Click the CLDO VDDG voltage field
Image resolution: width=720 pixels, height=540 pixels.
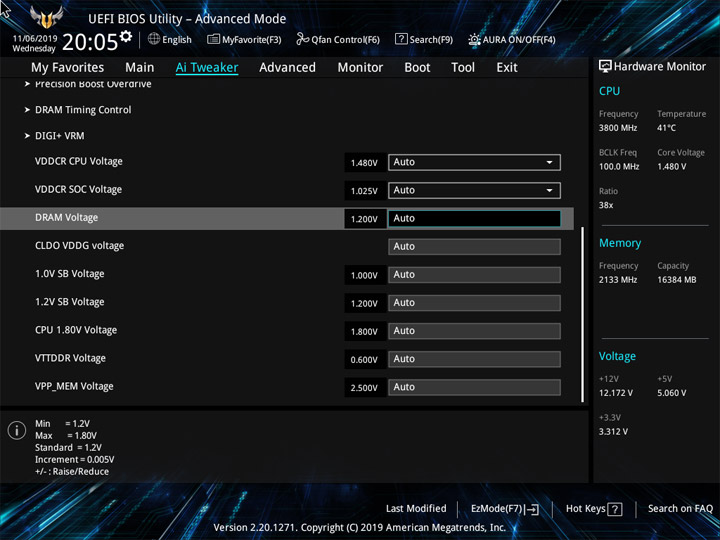[474, 247]
